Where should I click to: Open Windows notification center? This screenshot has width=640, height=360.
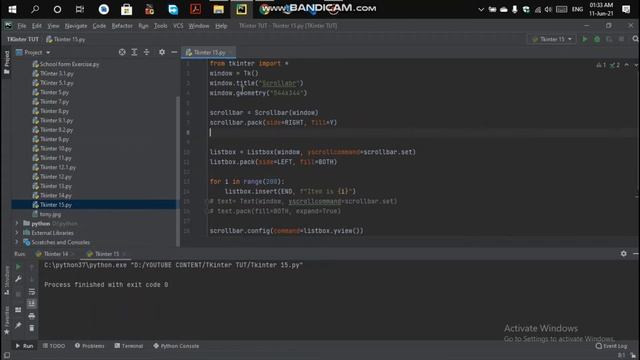click(x=626, y=9)
